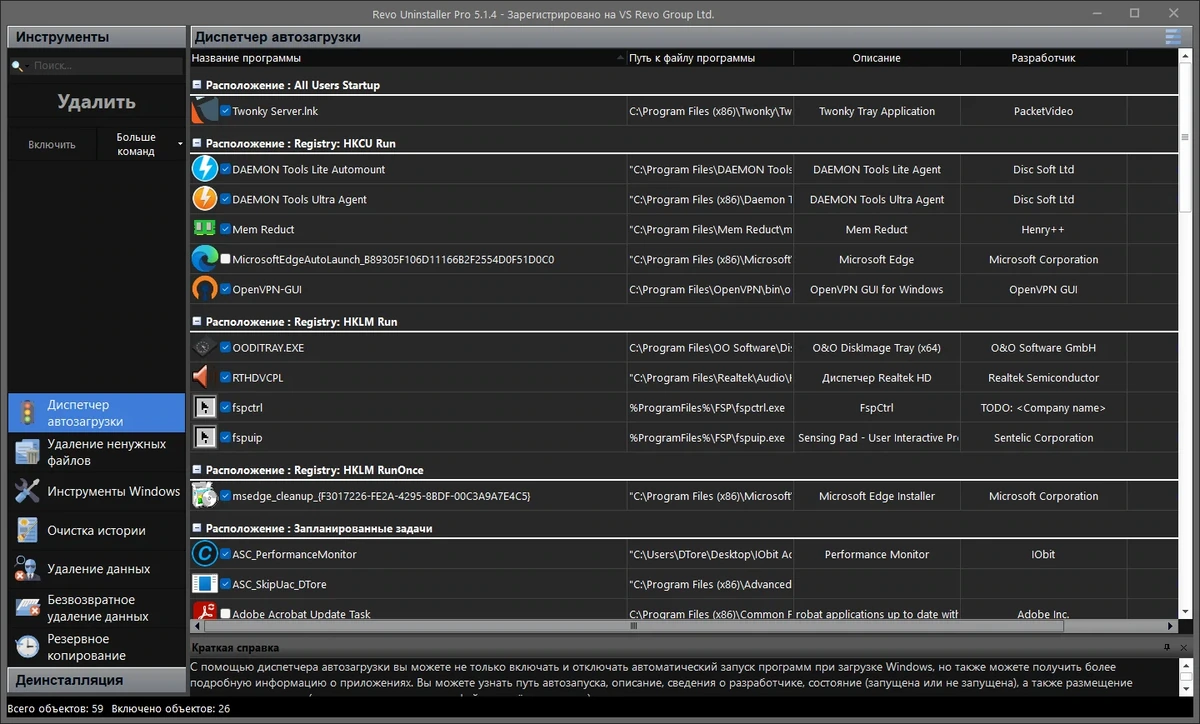
Task: Open the Больше команд dropdown arrow
Action: click(x=180, y=144)
